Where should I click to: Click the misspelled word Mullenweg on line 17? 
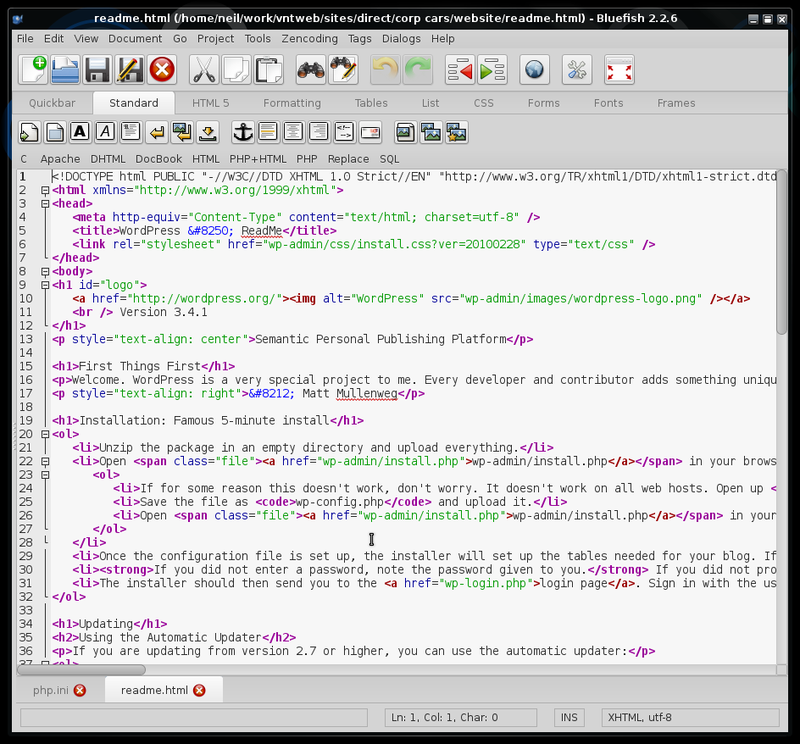[x=366, y=394]
